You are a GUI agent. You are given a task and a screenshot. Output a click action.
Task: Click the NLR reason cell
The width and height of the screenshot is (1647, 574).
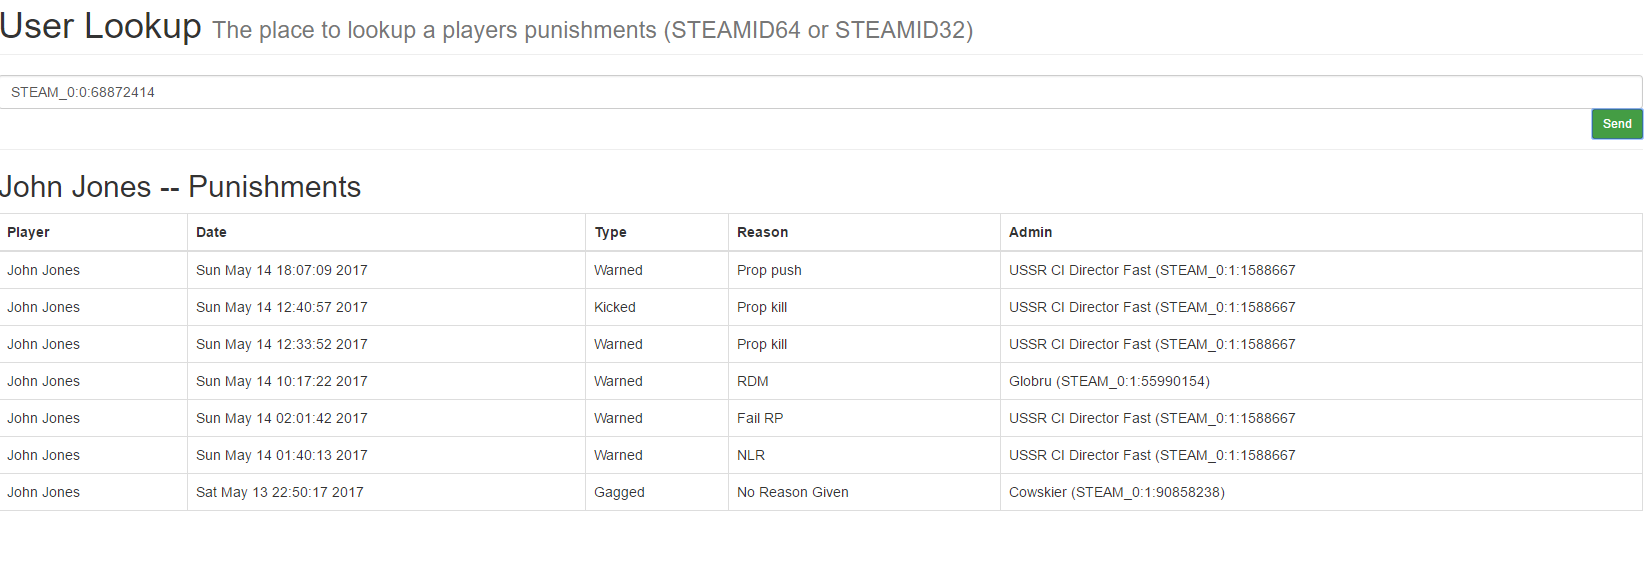click(x=751, y=455)
